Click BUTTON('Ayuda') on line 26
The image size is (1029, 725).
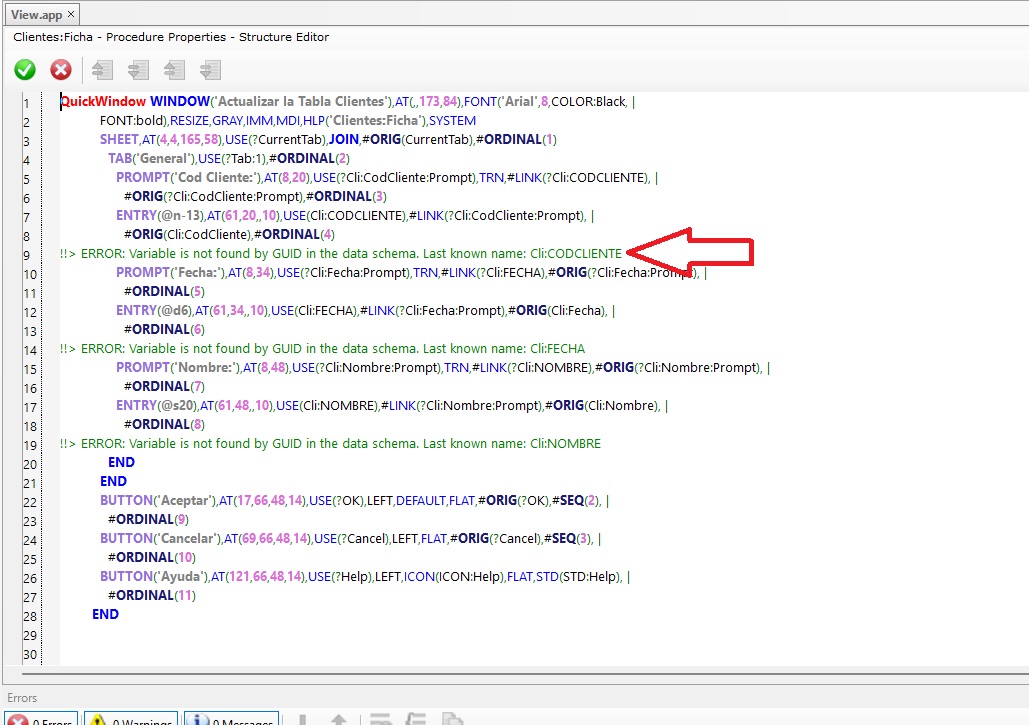tap(154, 577)
